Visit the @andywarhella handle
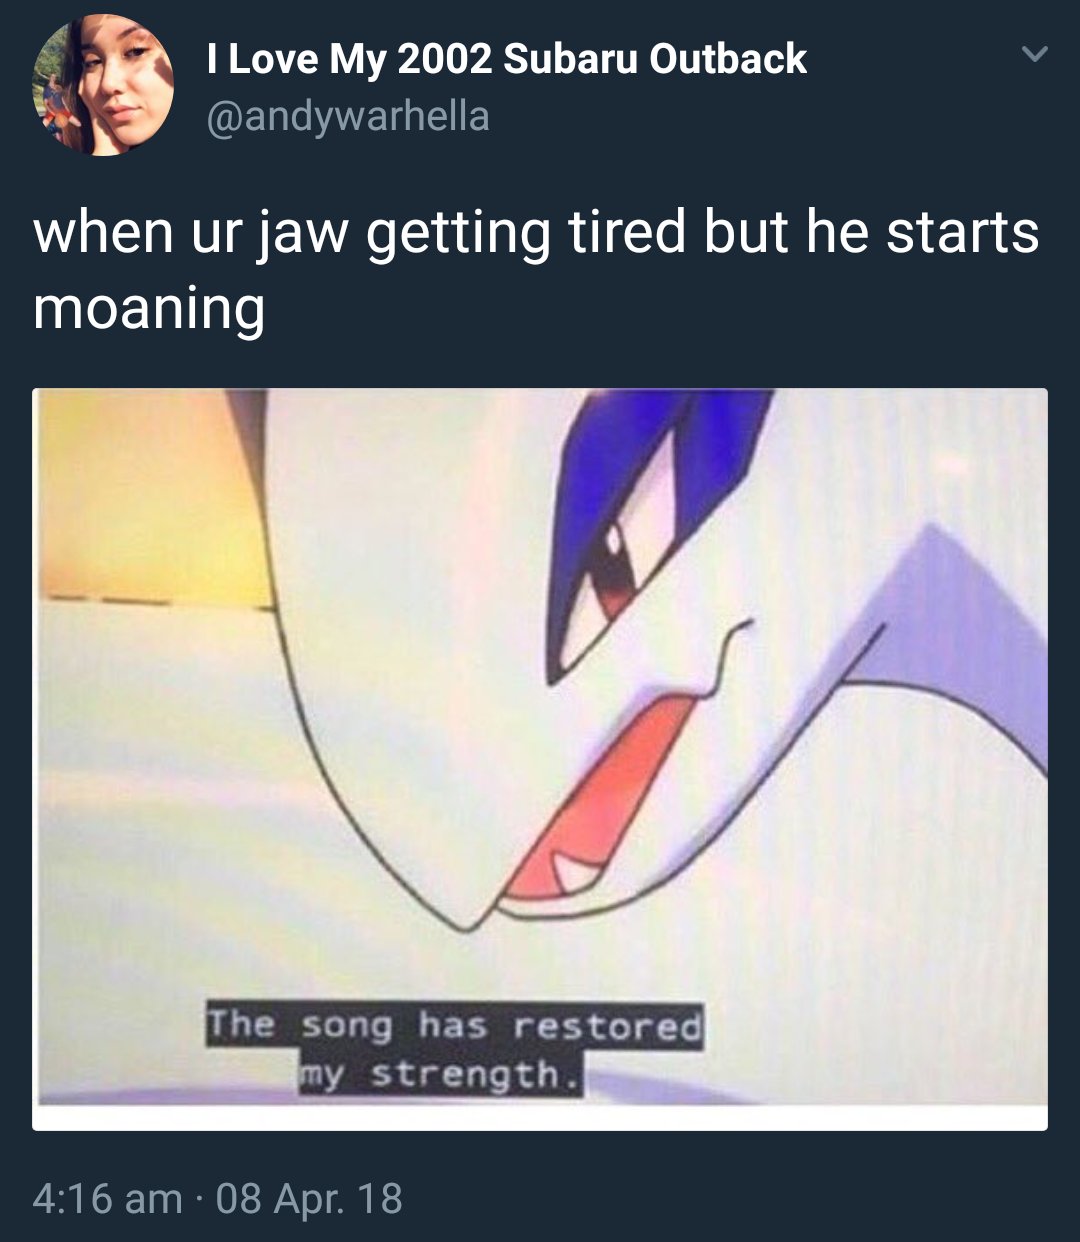 pos(348,116)
